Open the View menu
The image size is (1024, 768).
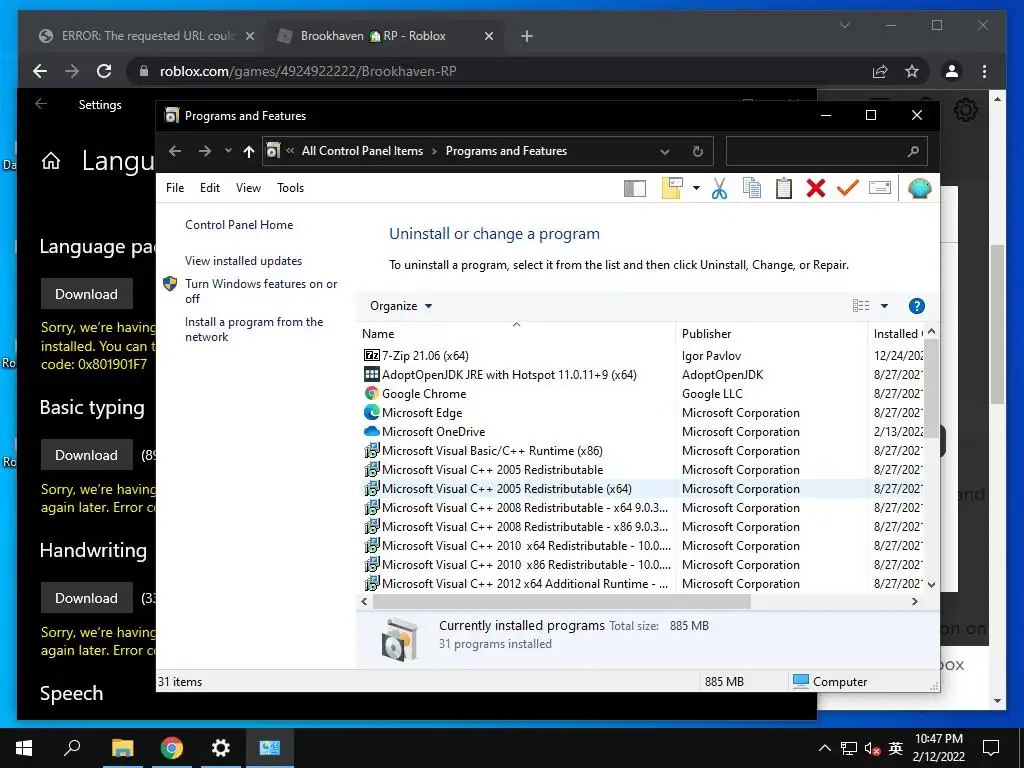click(248, 188)
